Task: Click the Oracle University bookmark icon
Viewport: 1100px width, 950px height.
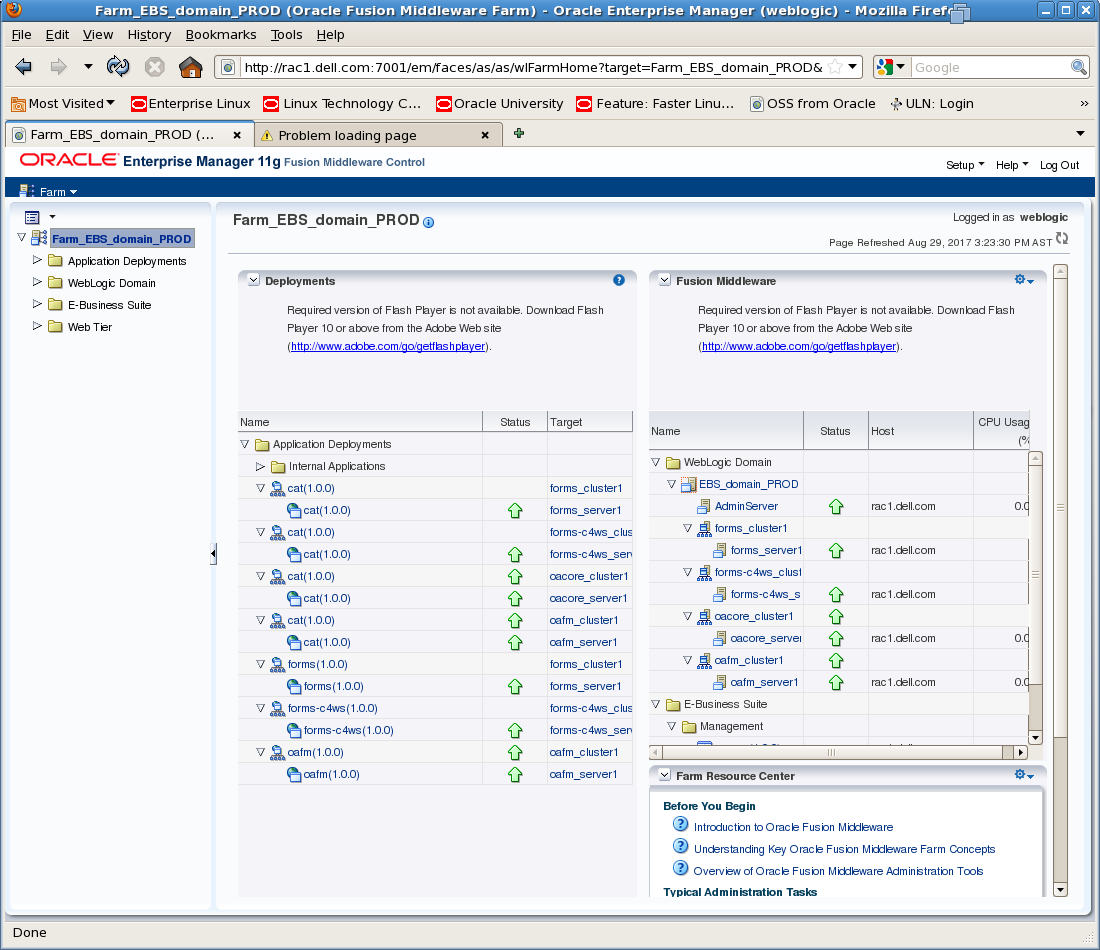Action: [x=443, y=104]
